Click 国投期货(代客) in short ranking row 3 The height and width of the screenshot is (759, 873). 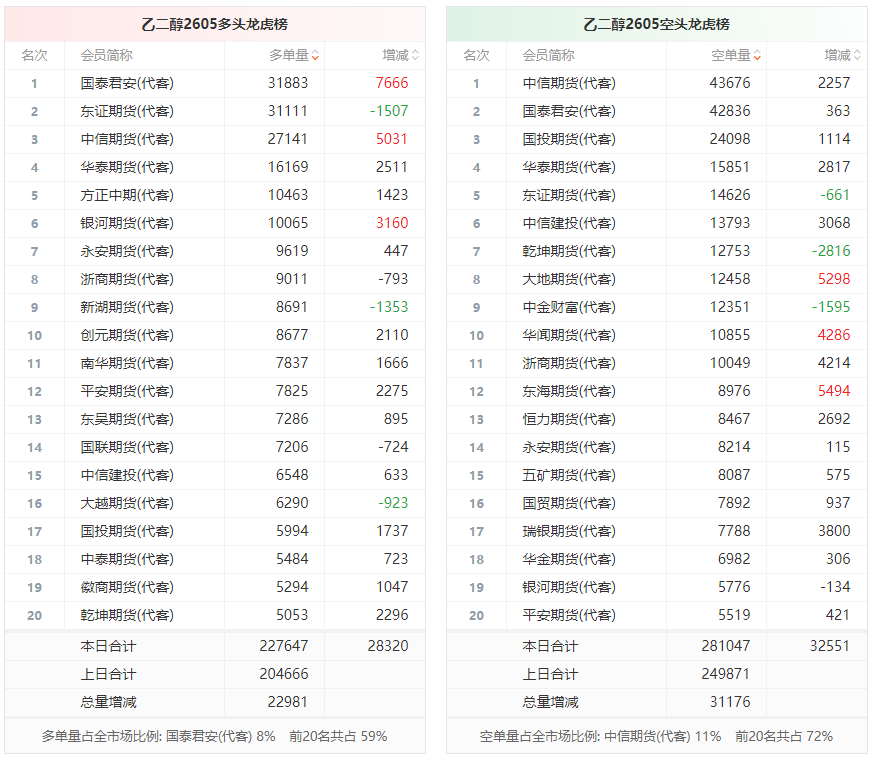[x=569, y=139]
